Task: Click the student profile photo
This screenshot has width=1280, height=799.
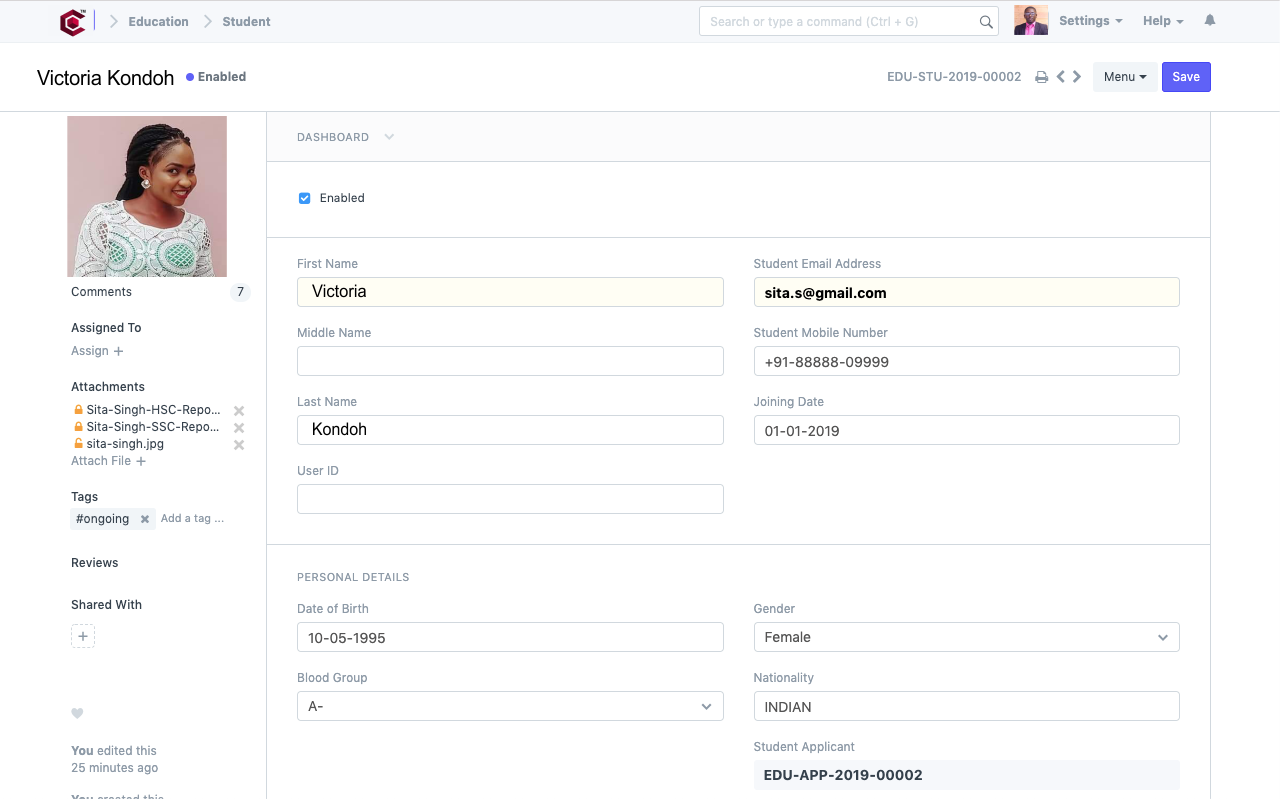Action: click(x=147, y=196)
